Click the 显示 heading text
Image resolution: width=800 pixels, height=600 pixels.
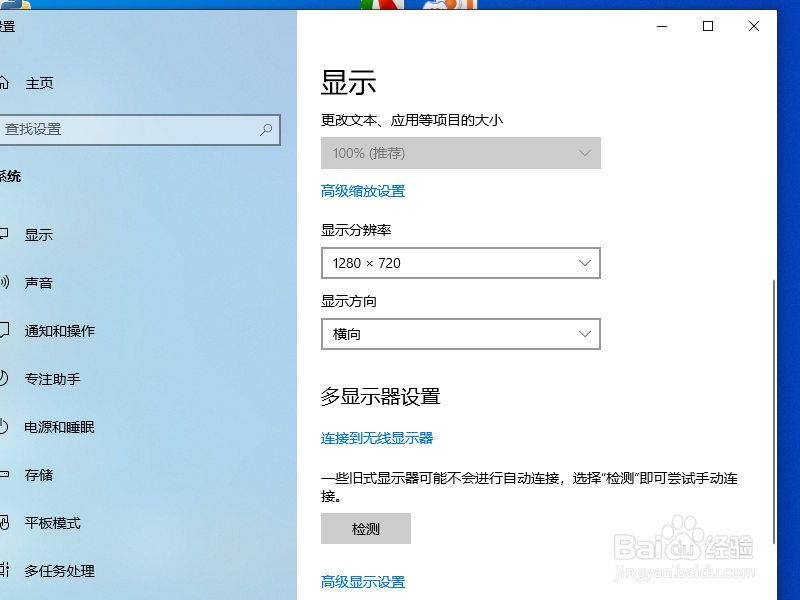point(348,83)
